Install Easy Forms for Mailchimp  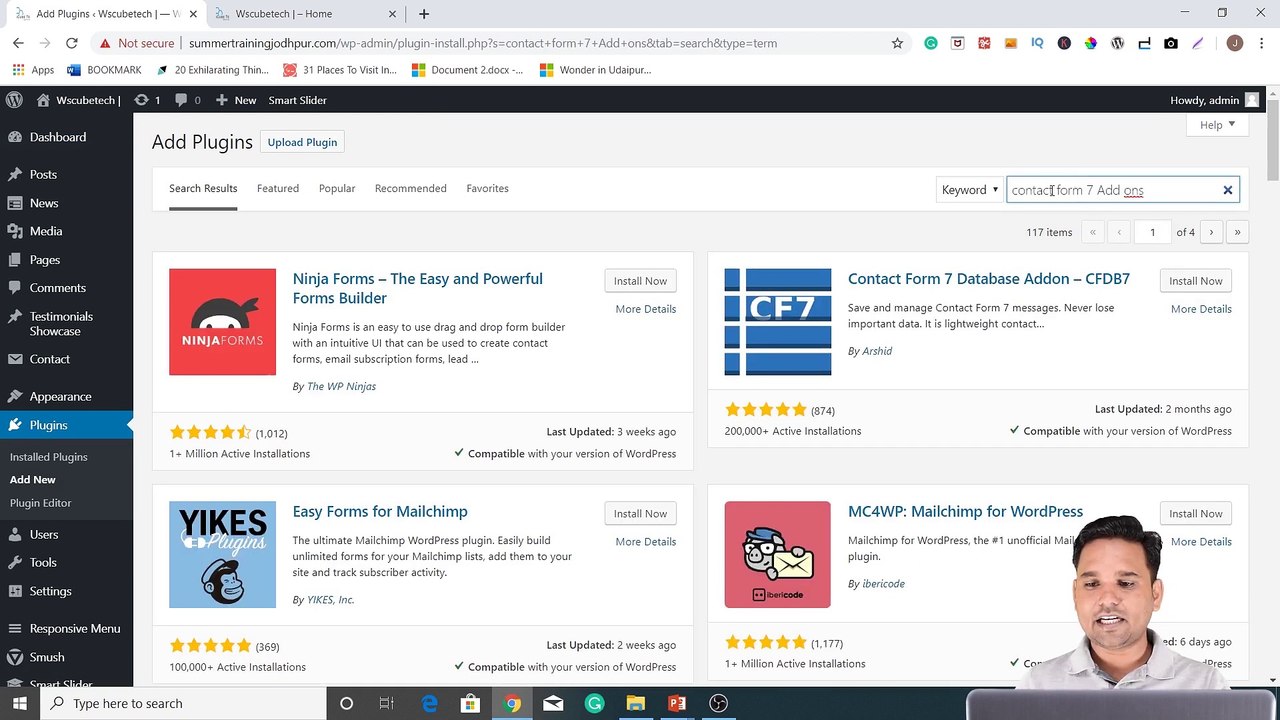[x=640, y=514]
